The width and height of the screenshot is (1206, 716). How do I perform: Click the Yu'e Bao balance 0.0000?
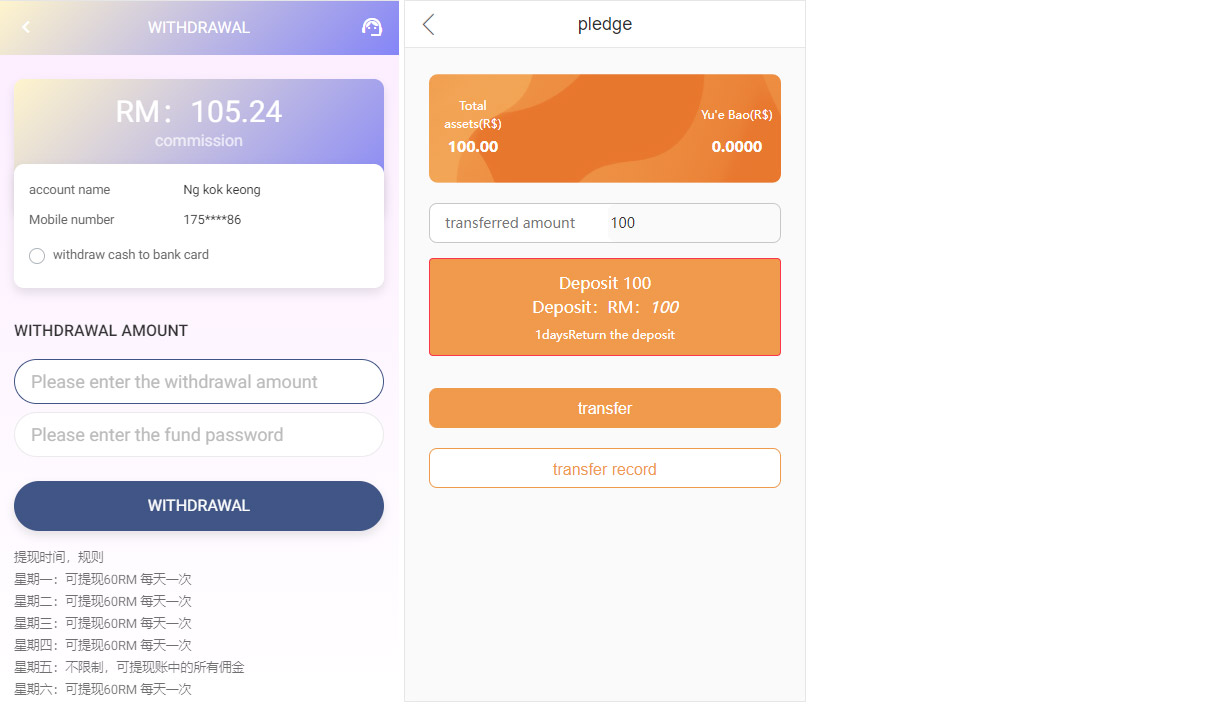pyautogui.click(x=736, y=147)
